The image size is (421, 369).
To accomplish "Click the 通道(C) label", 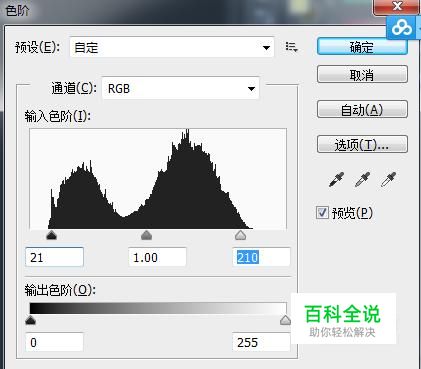I will [x=74, y=88].
